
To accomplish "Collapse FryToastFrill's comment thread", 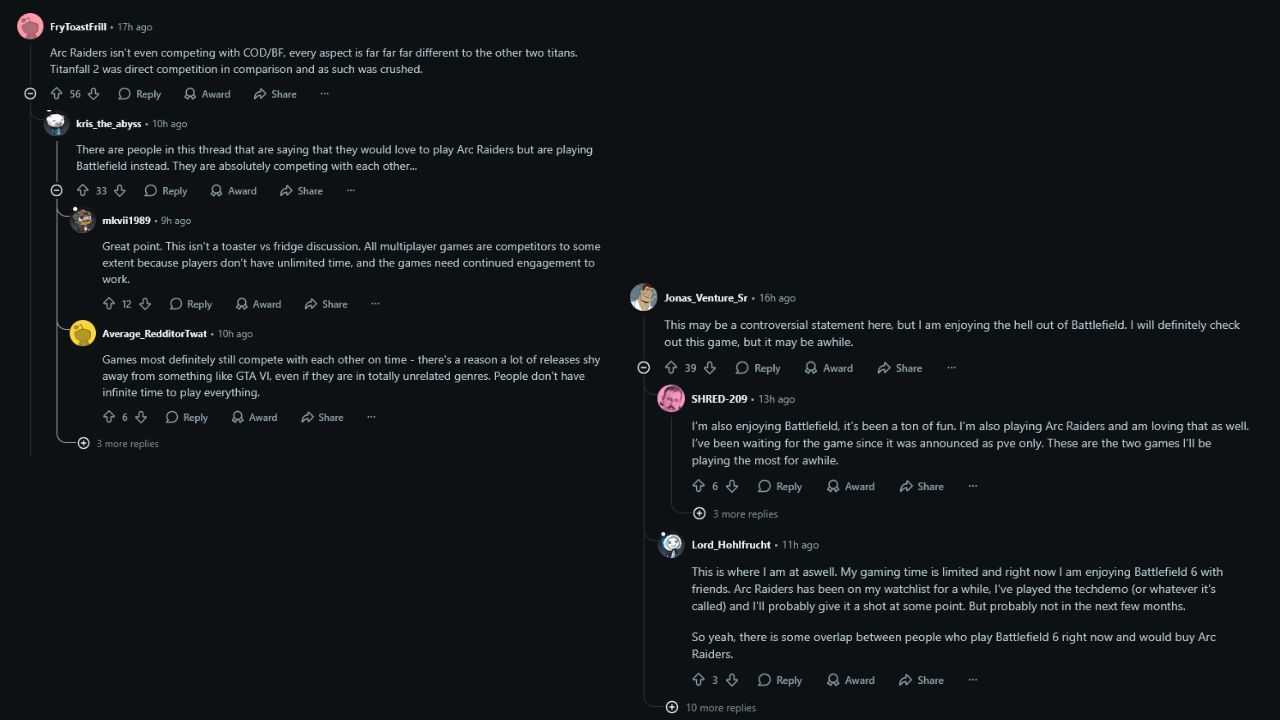I will 30,94.
